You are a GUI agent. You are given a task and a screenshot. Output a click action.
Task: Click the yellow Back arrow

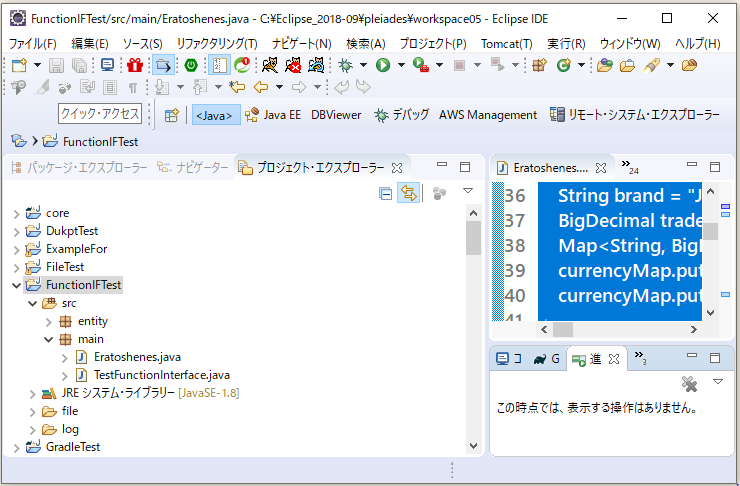(261, 87)
